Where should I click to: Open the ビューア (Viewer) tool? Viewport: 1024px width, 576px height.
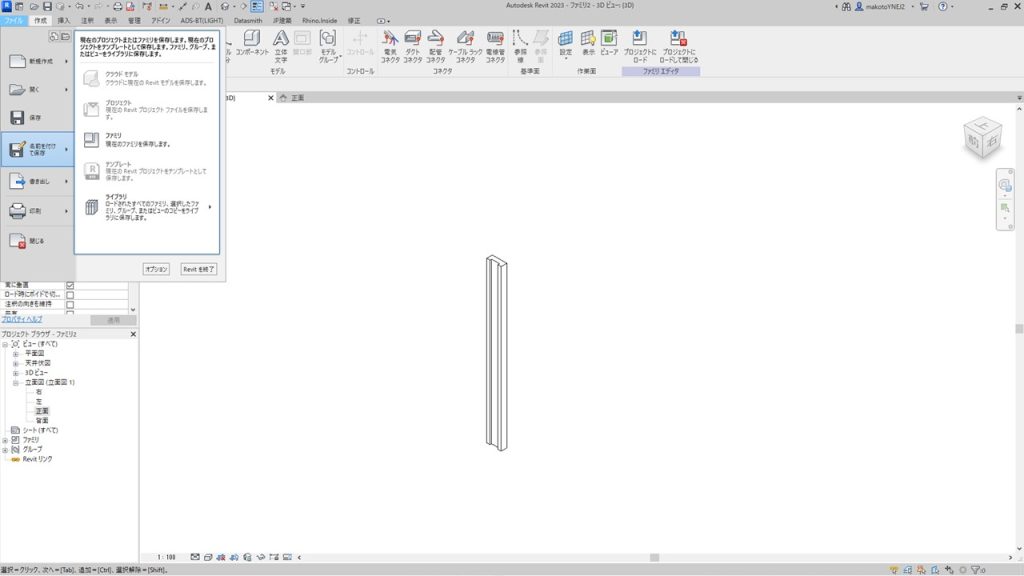[x=609, y=42]
